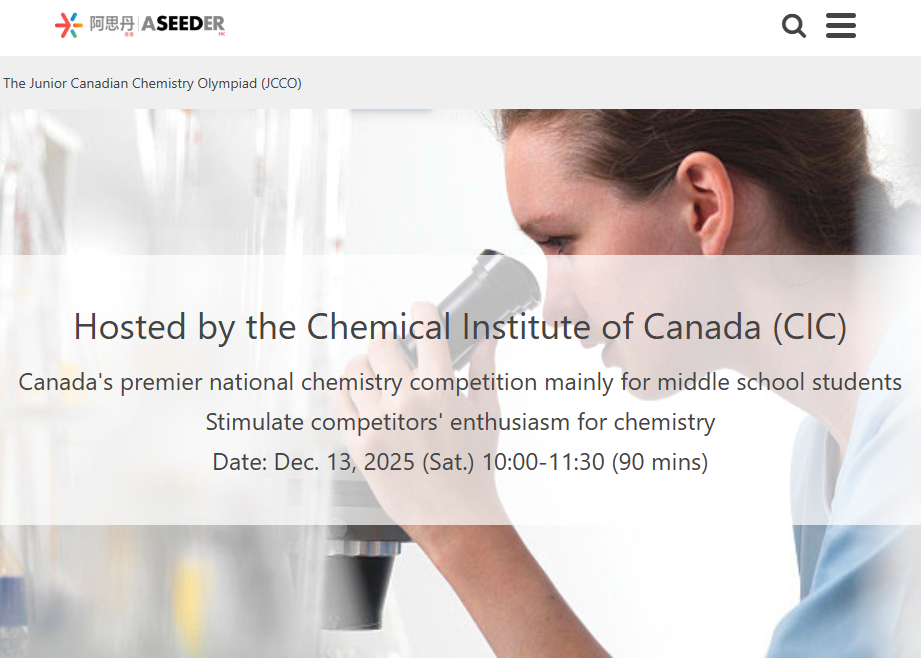This screenshot has width=921, height=658.
Task: Click the Stimulate competitors' enthusiasm text line
Action: point(460,422)
